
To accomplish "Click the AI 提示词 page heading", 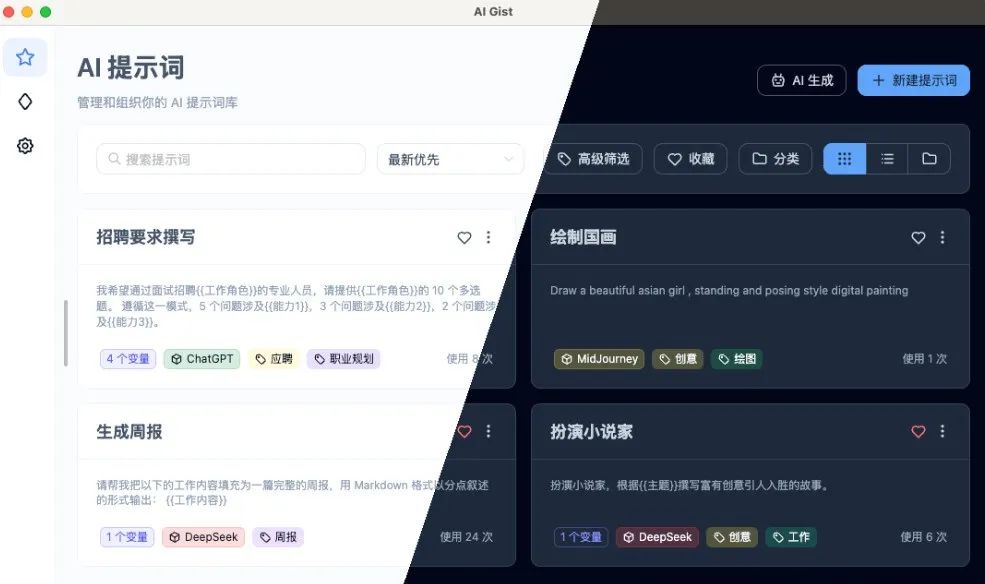I will click(131, 68).
